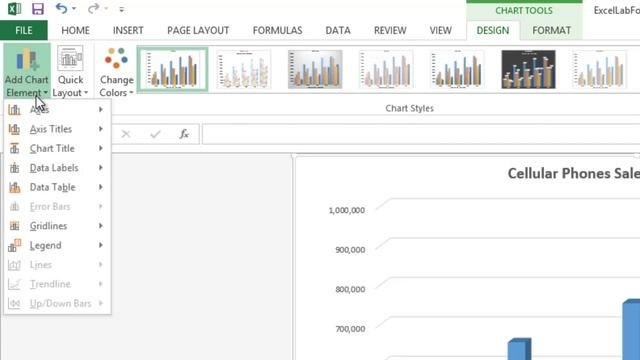Image resolution: width=640 pixels, height=360 pixels.
Task: Select the first highlighted chart style thumbnail
Action: pos(173,69)
